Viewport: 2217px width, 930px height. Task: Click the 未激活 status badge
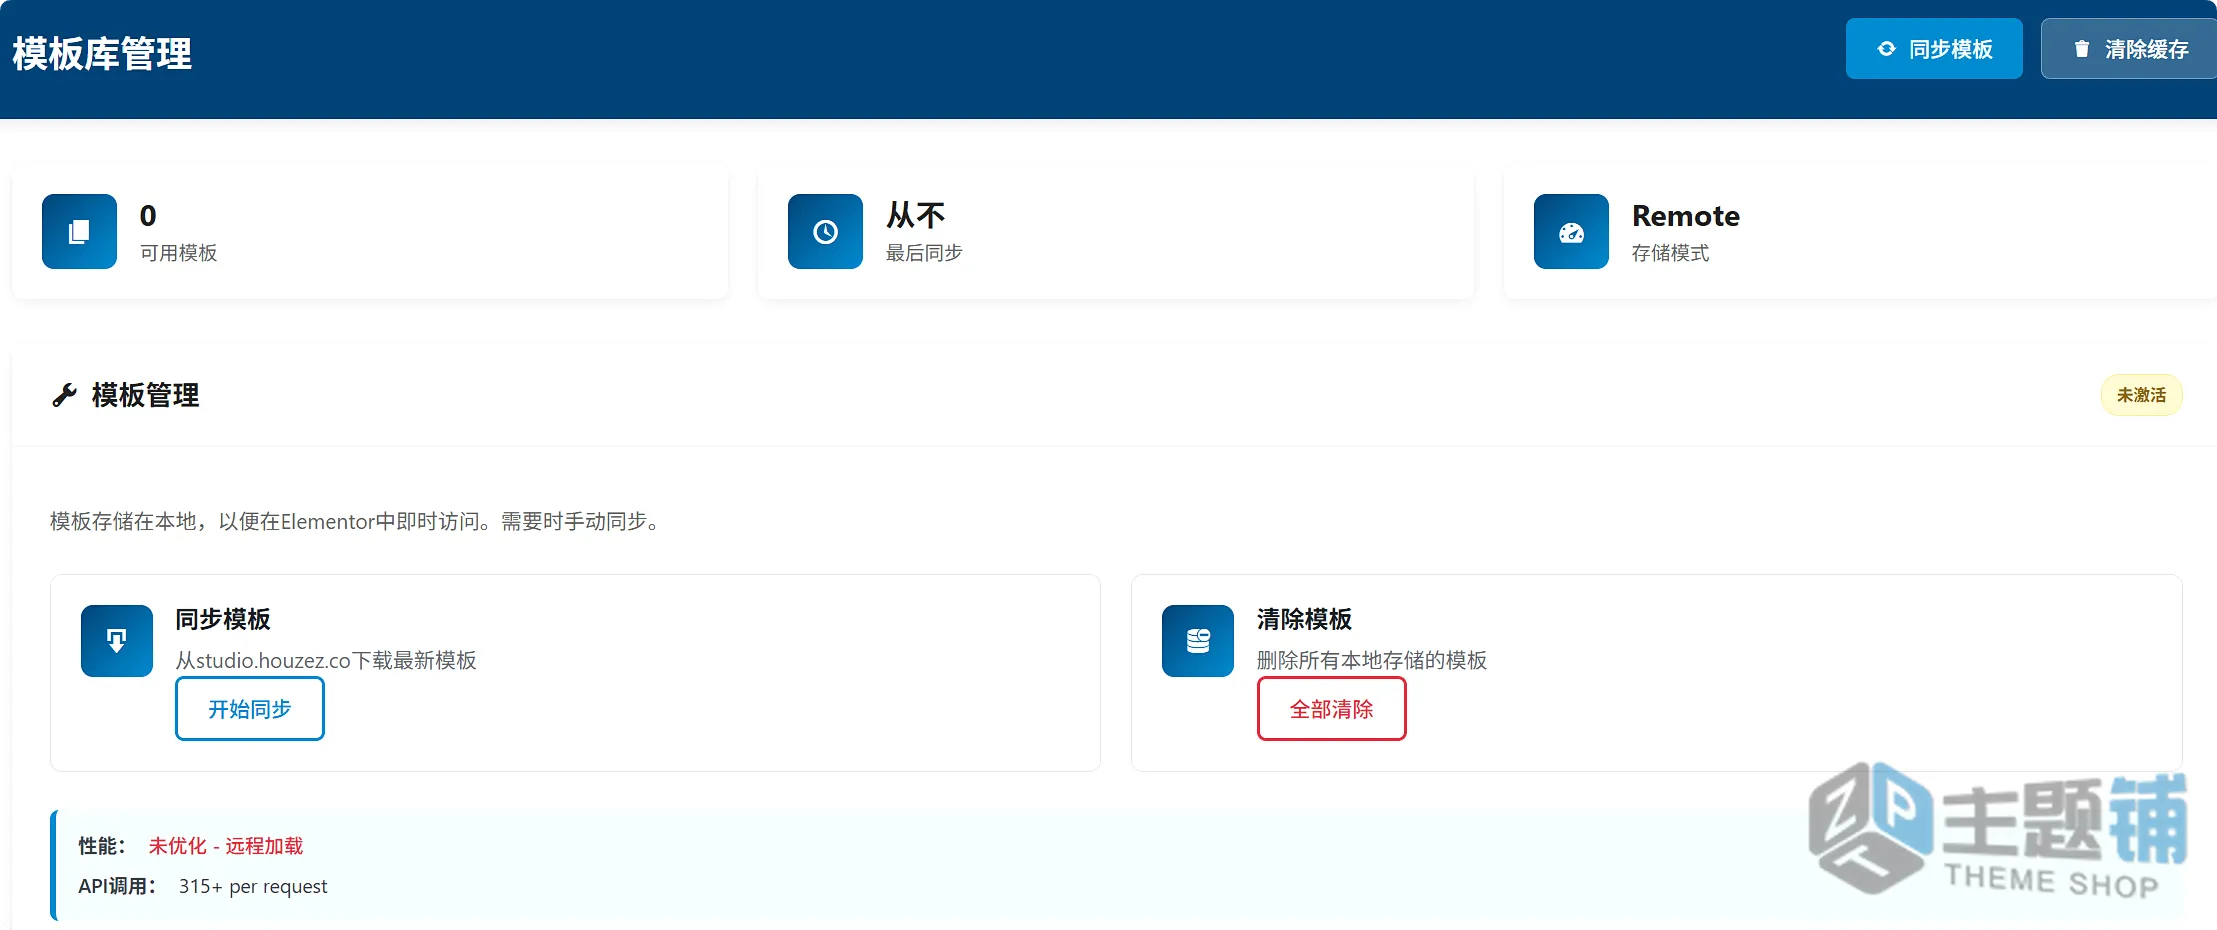(2141, 395)
